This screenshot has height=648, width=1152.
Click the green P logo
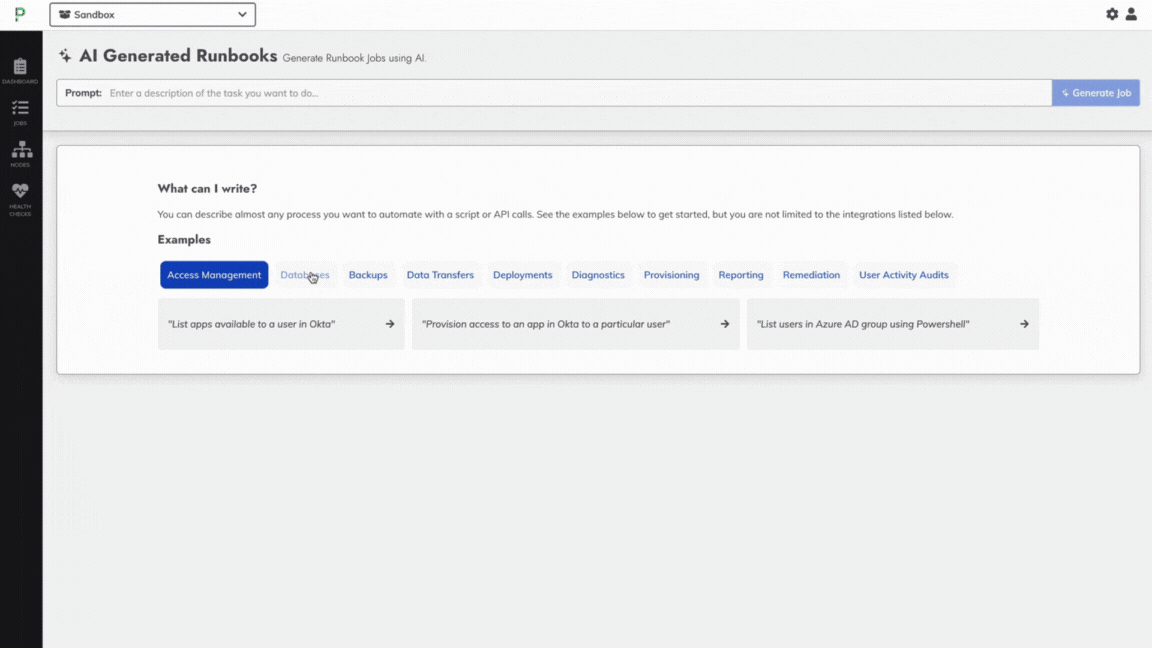20,15
